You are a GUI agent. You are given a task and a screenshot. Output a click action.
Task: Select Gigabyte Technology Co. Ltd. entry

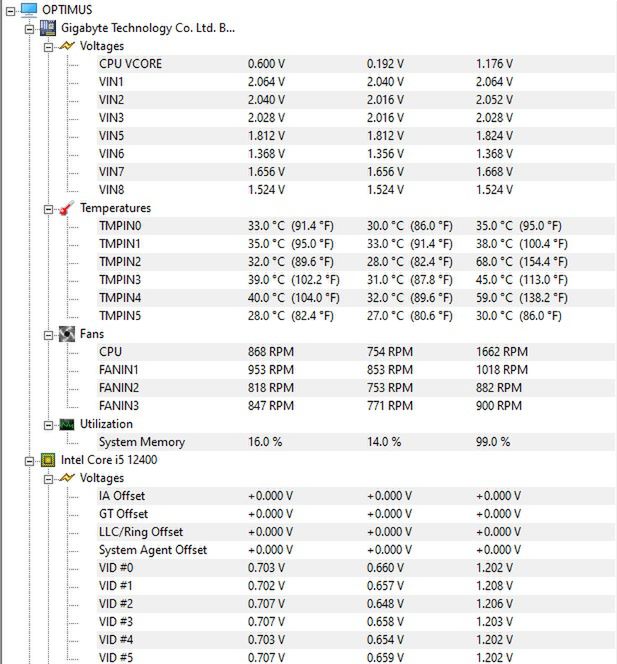click(x=148, y=28)
